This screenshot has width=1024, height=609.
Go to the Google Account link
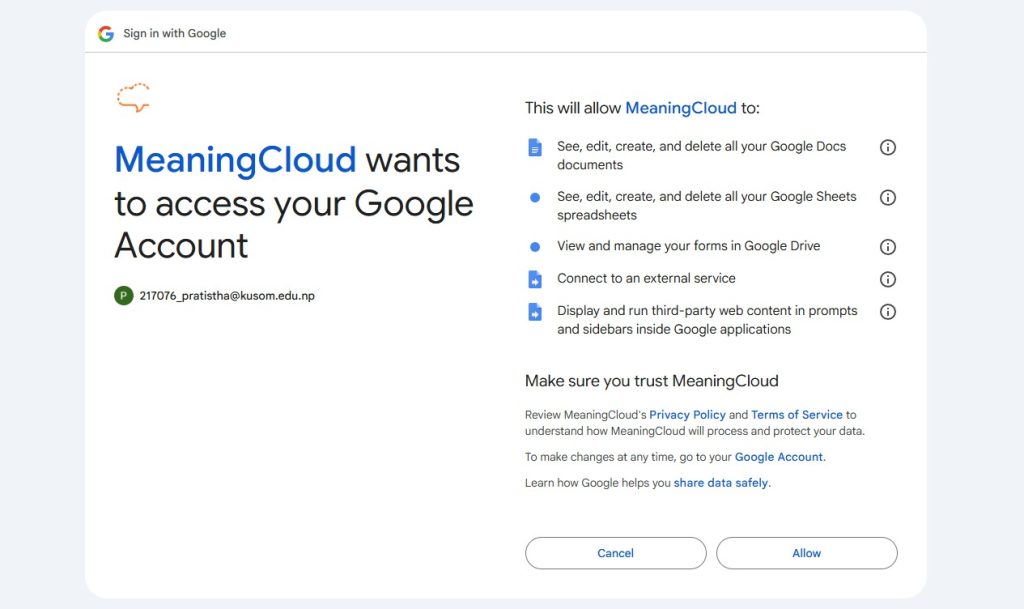coord(779,457)
